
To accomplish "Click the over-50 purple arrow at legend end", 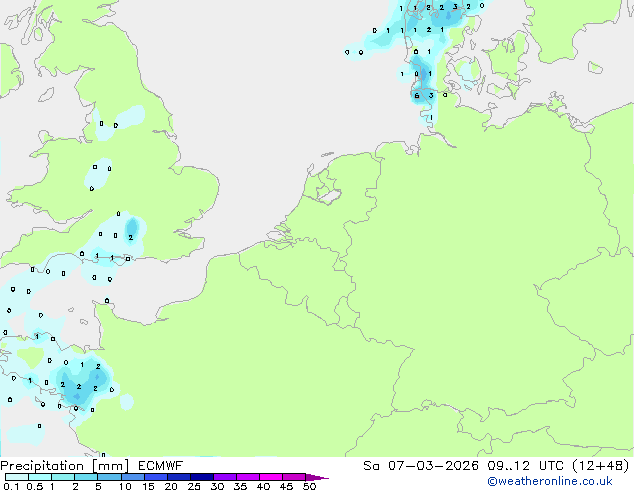I will pos(317,477).
